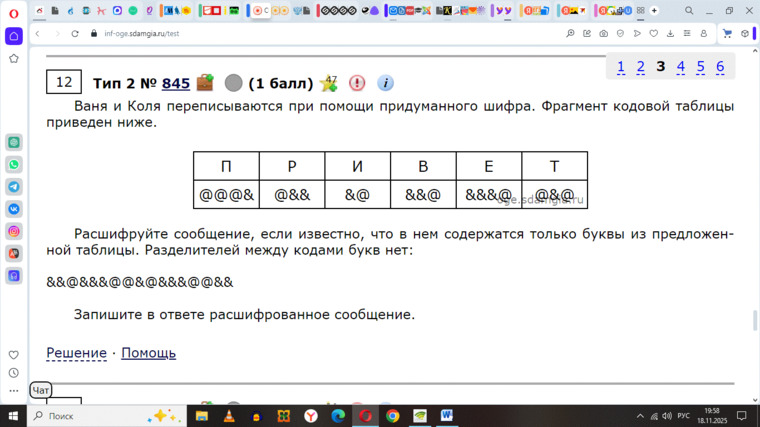Open sidebar three-dots more menu
Viewport: 760px width, 427px height.
[x=14, y=391]
